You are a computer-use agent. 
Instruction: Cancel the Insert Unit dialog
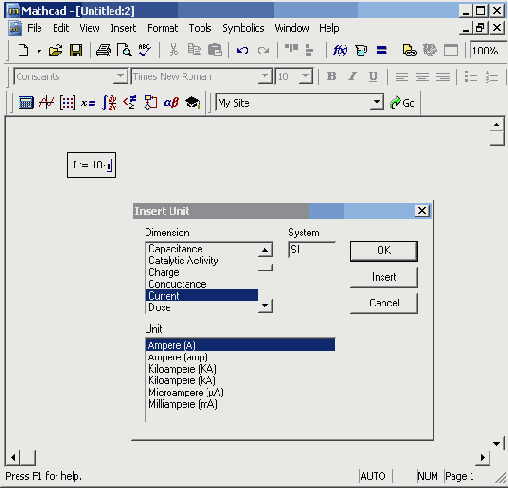384,303
